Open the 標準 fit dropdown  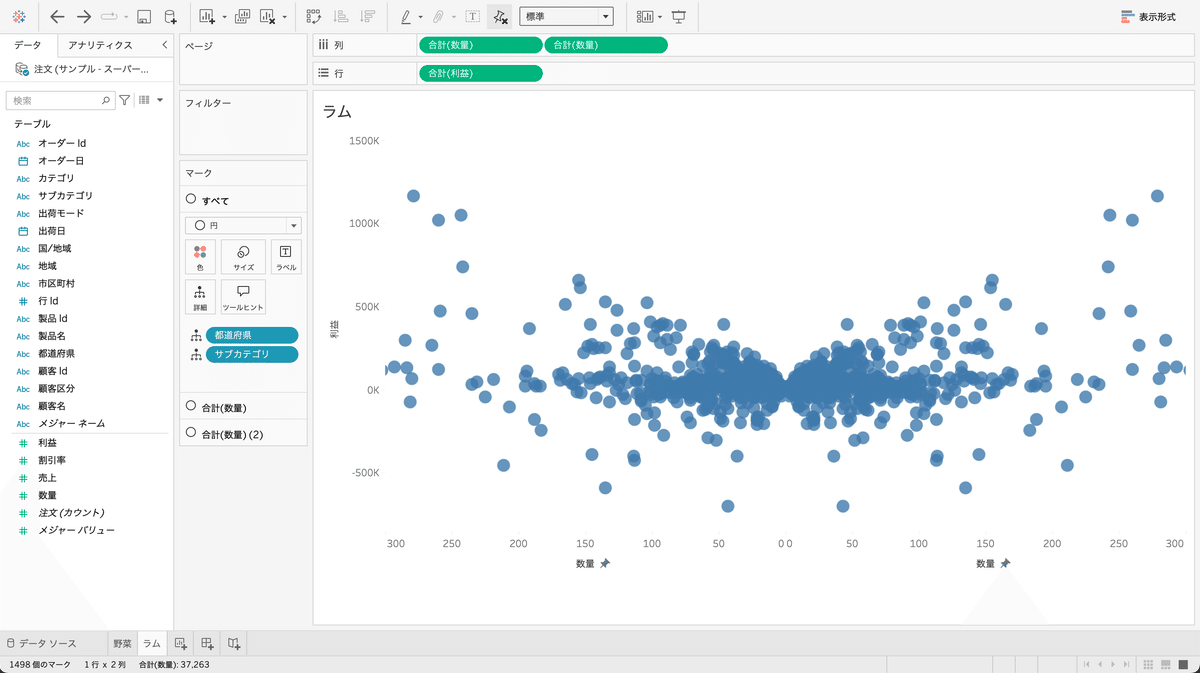[566, 17]
